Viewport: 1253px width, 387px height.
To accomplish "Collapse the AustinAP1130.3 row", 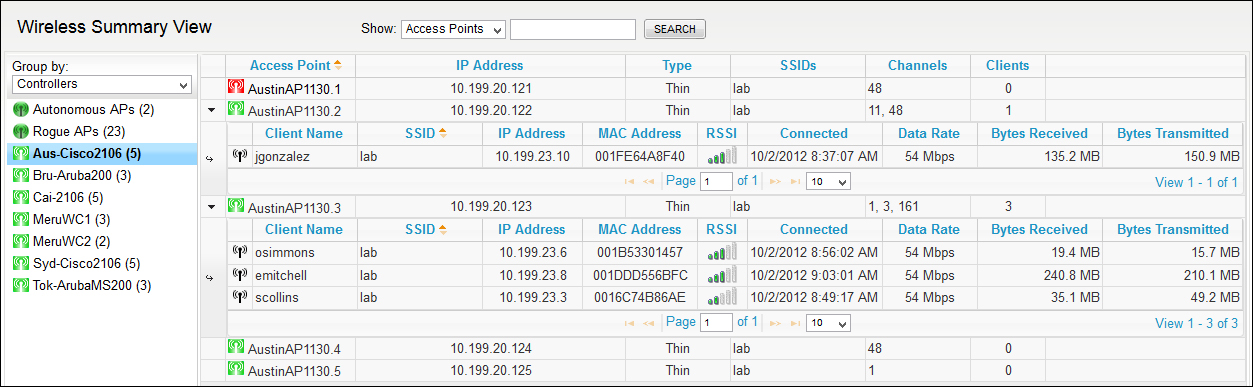I will 211,207.
